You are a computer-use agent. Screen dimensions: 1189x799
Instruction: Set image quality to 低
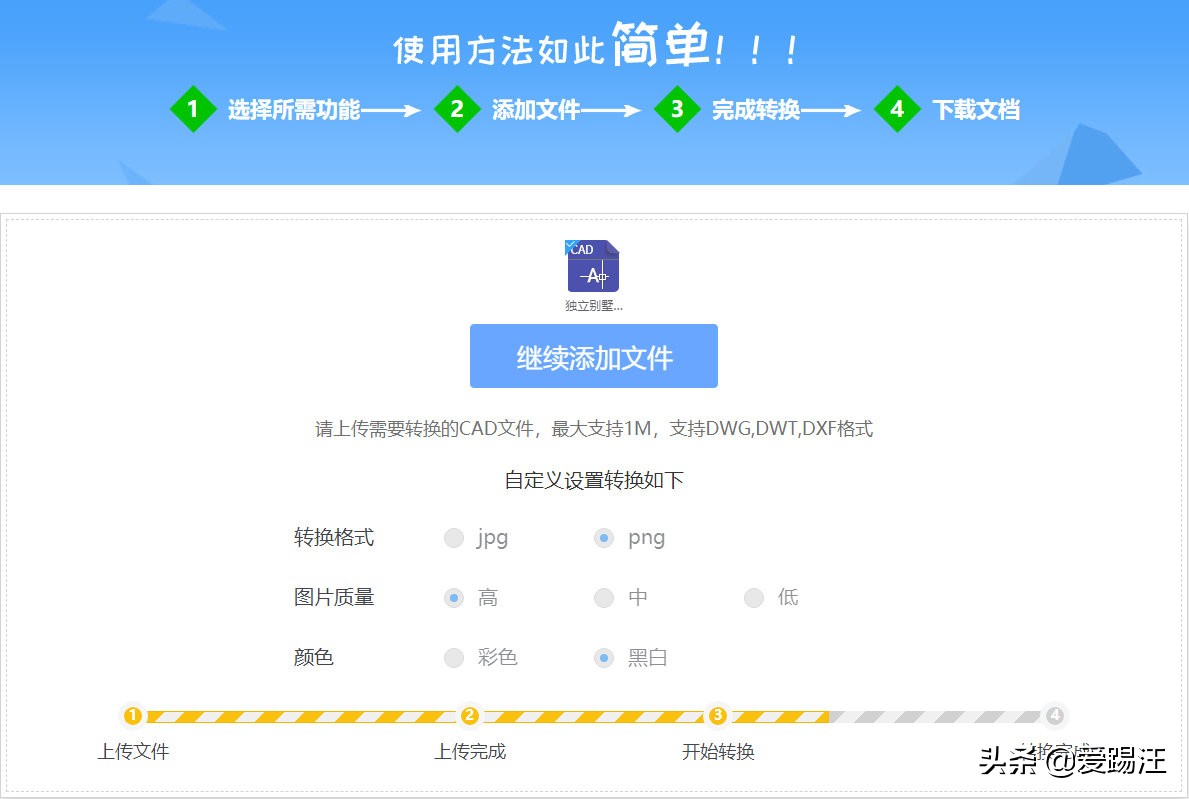click(753, 598)
